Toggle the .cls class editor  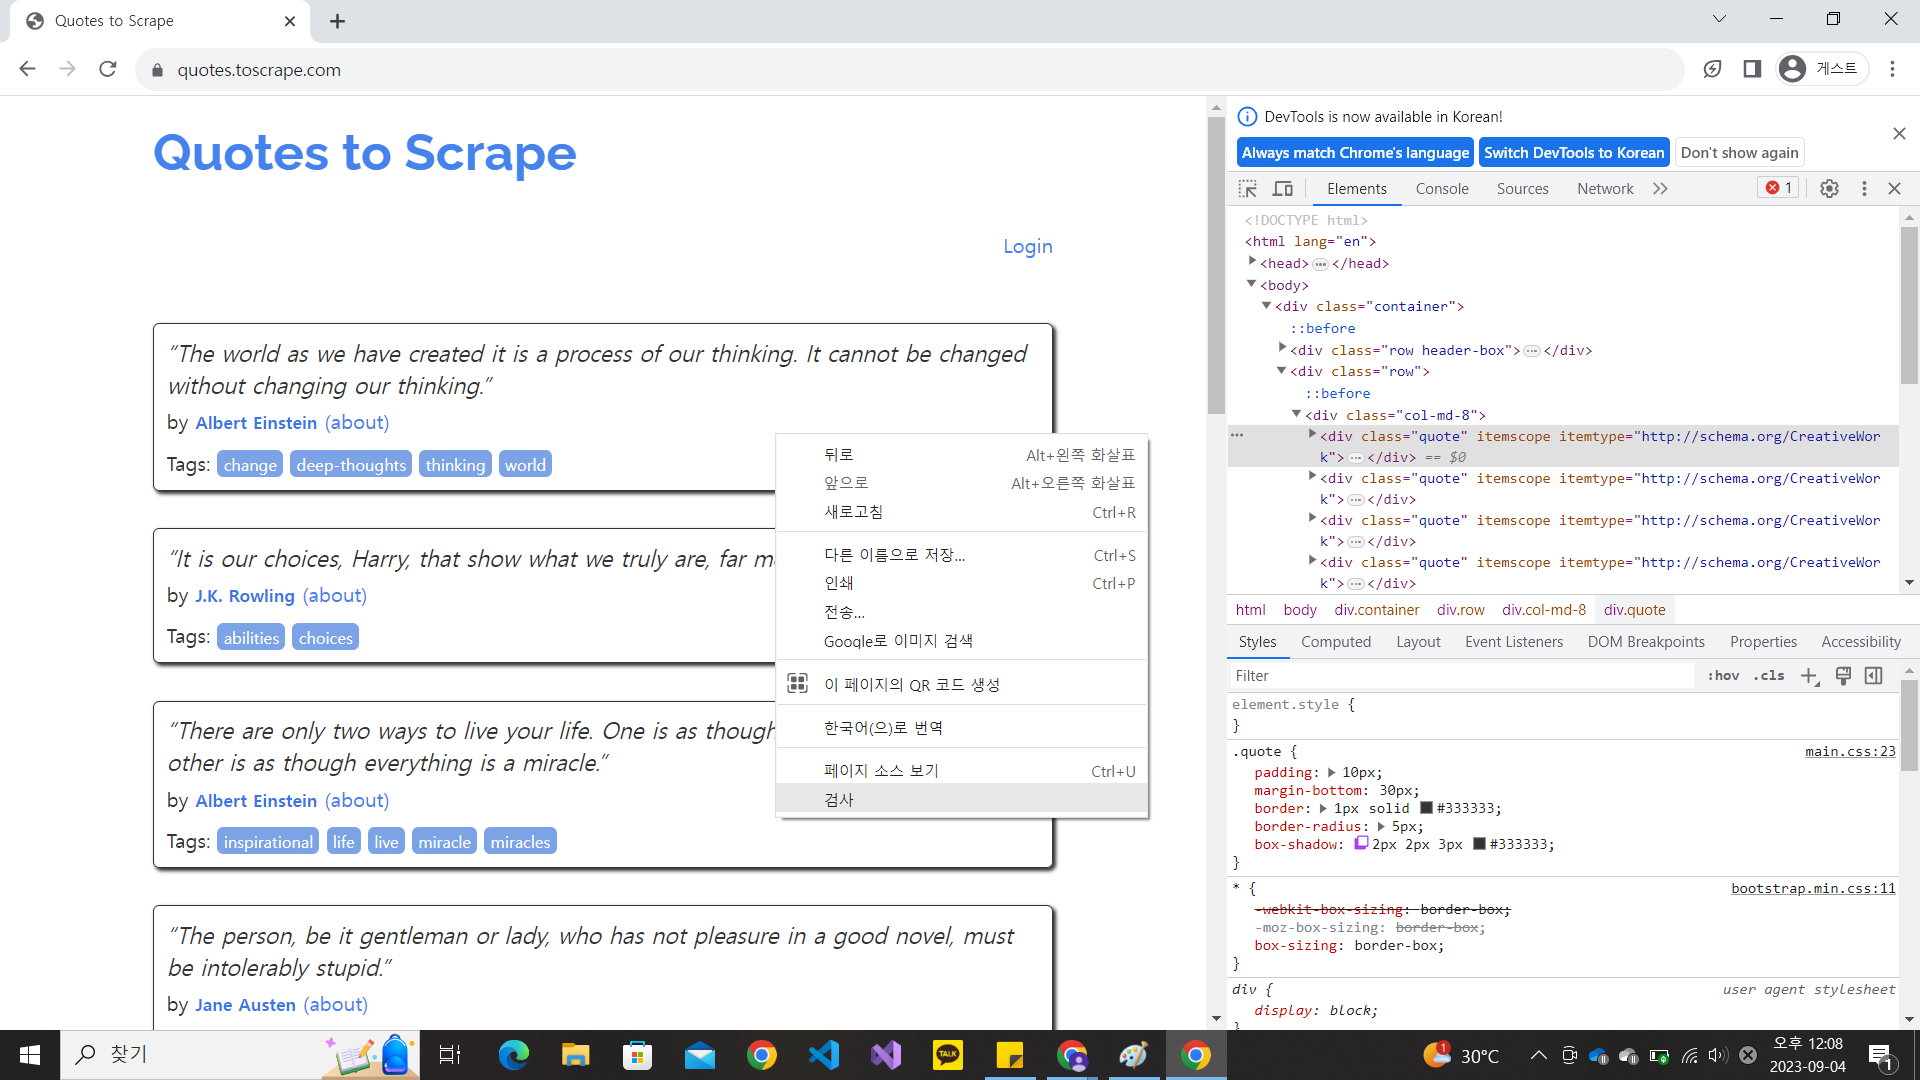(x=1769, y=676)
